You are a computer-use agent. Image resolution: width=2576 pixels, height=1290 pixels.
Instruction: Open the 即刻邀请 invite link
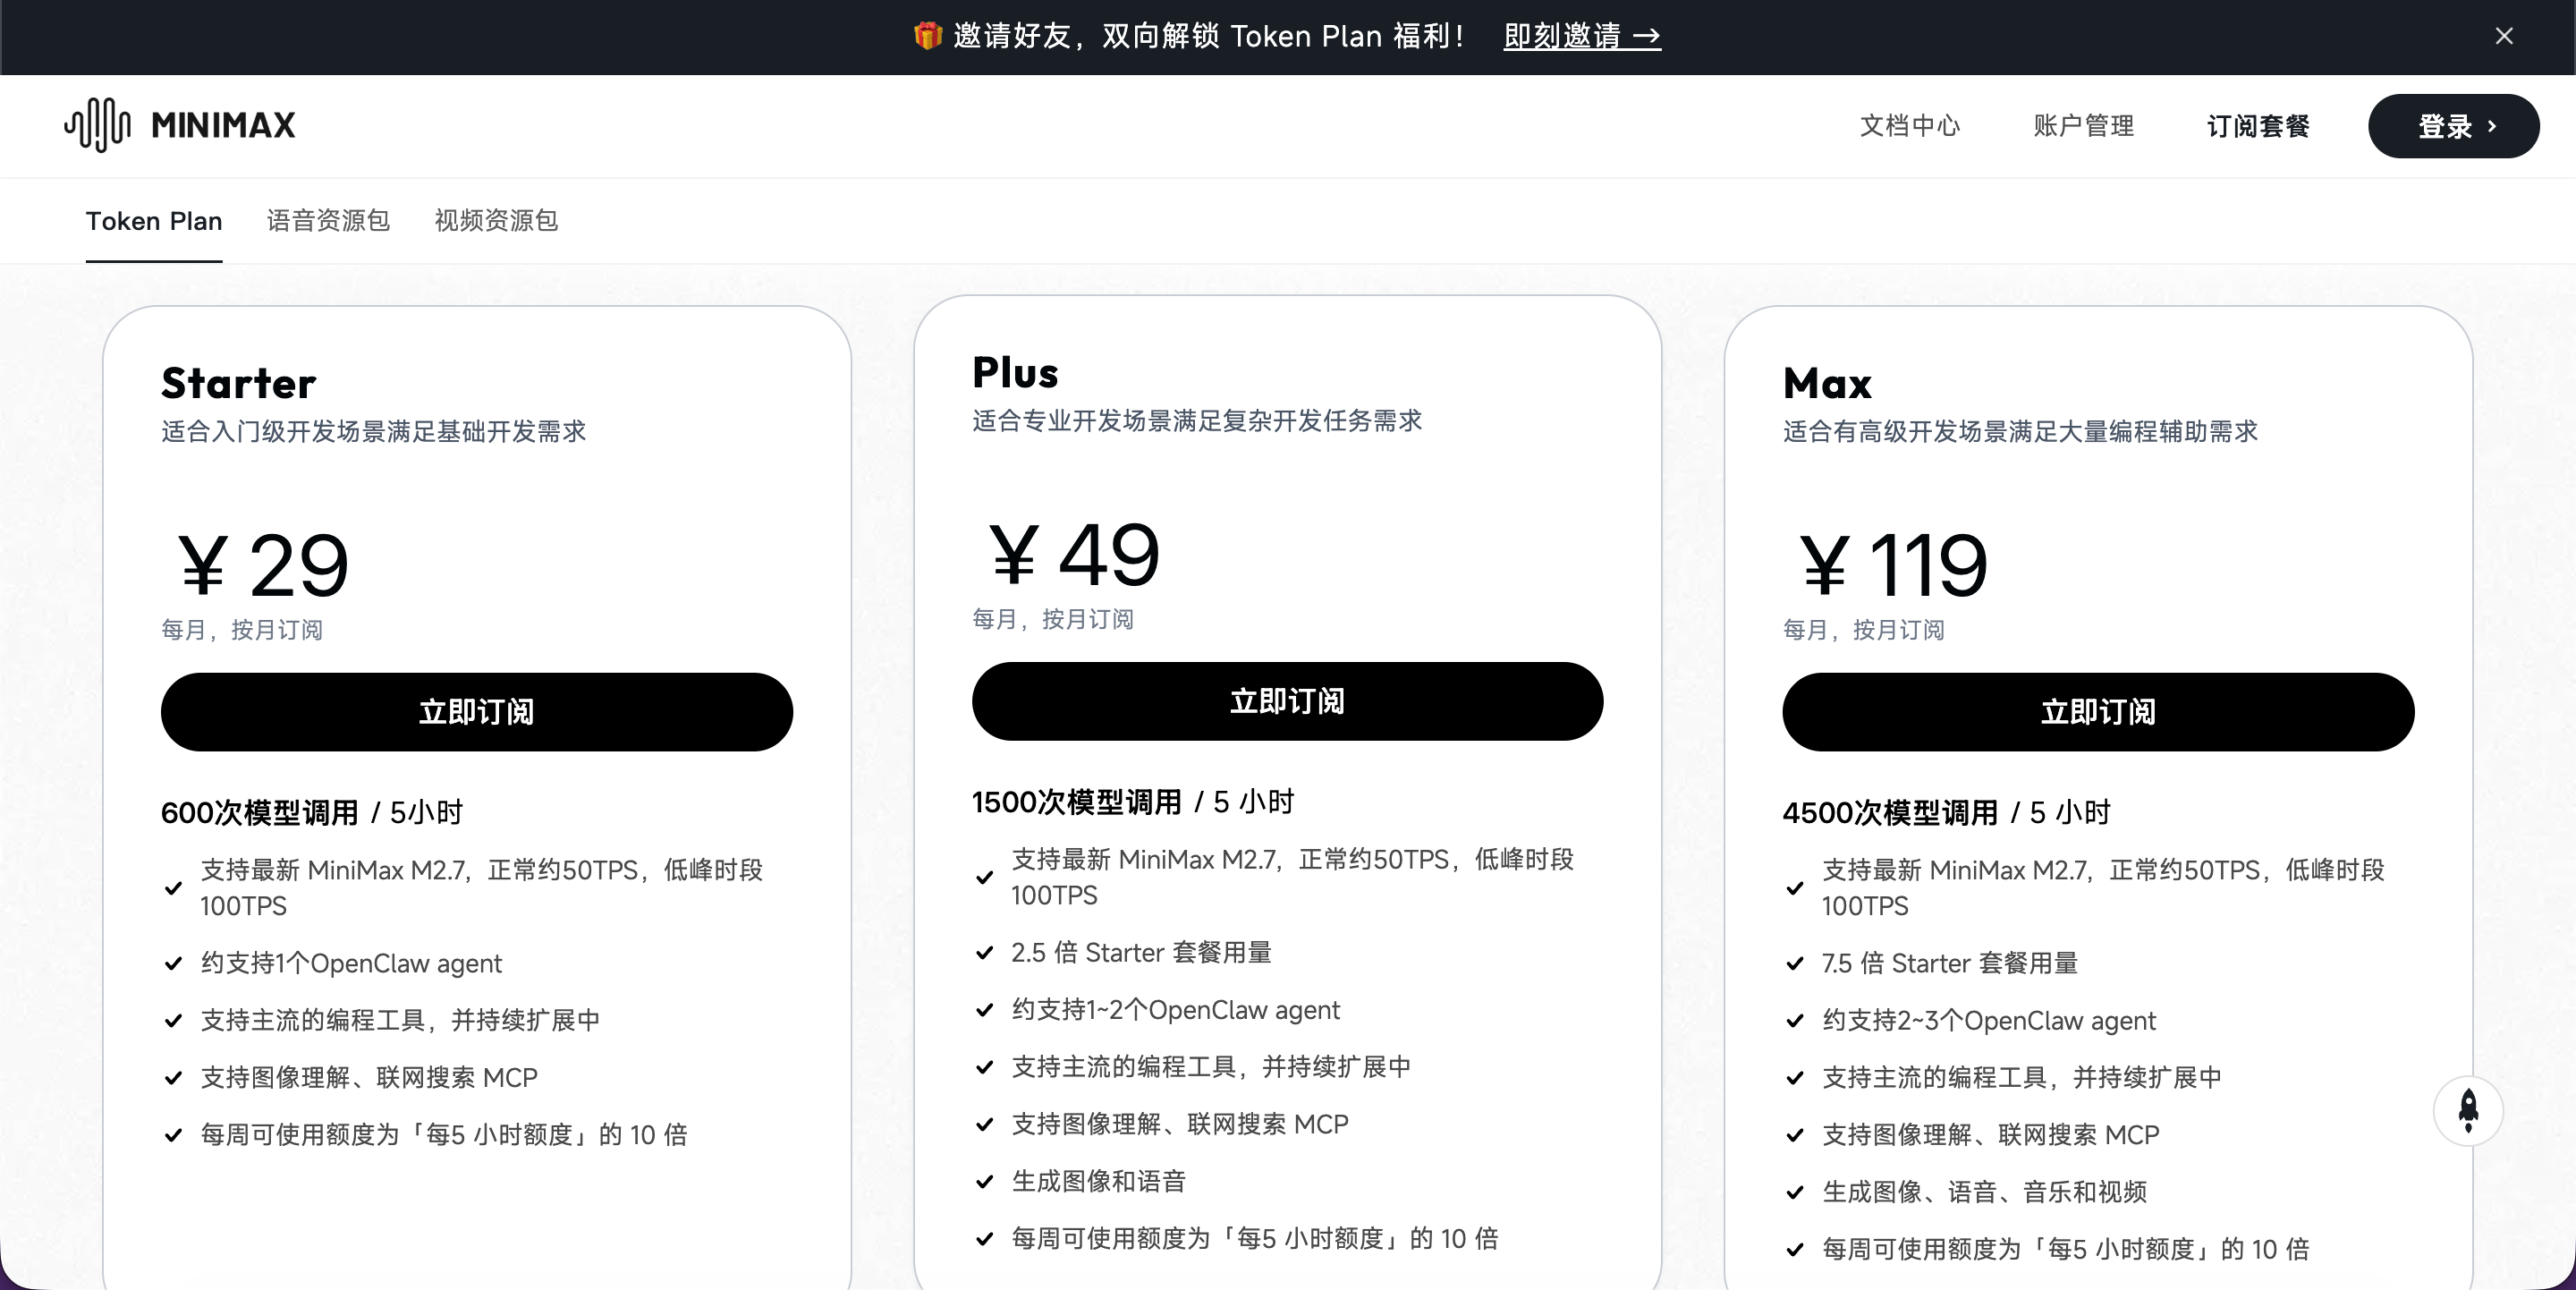coord(1582,36)
